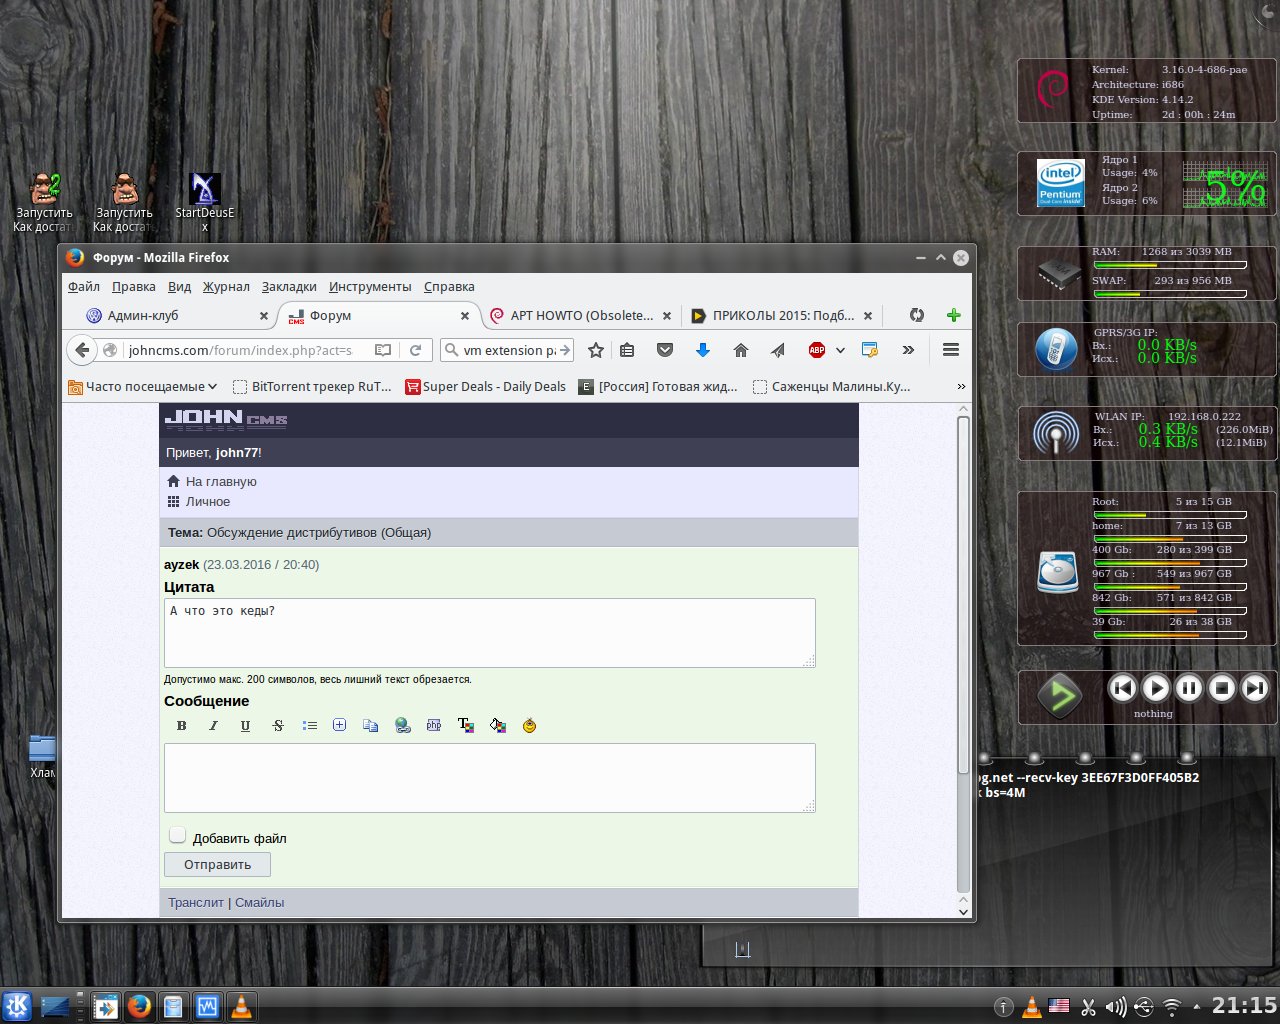Viewport: 1280px width, 1024px height.
Task: Click the strikethrough text button
Action: click(x=278, y=726)
